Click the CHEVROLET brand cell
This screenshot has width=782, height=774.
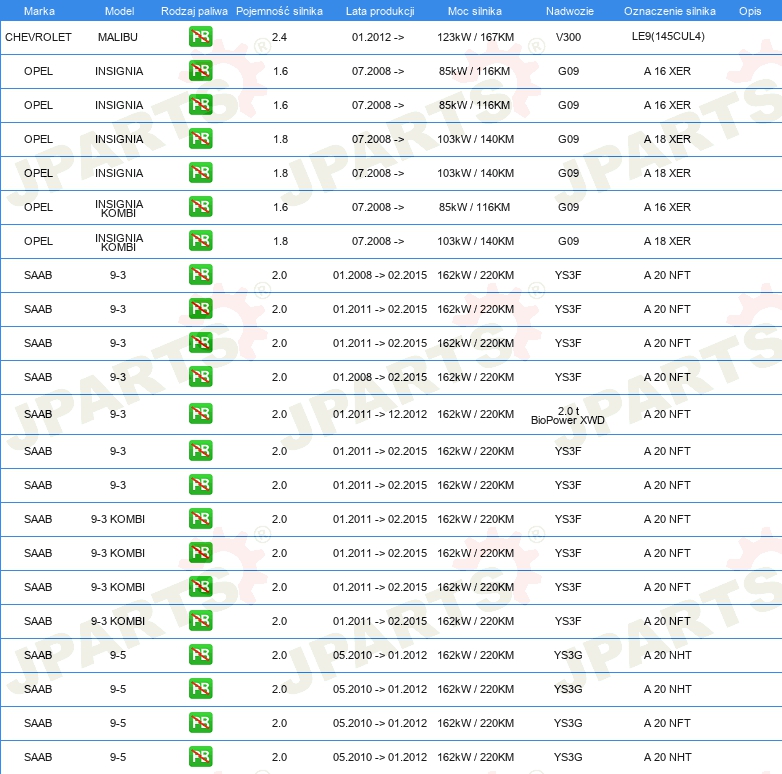39,37
